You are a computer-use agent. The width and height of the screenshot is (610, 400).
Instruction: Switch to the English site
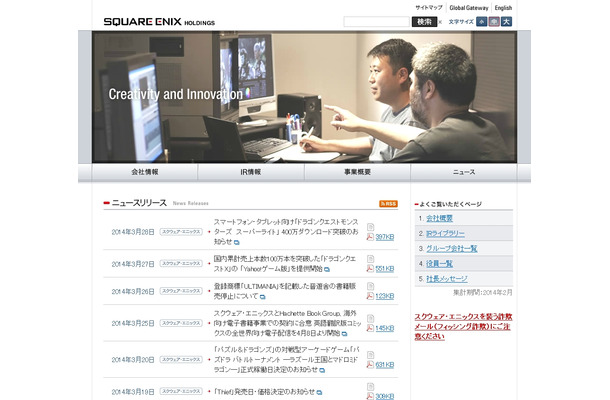503,8
